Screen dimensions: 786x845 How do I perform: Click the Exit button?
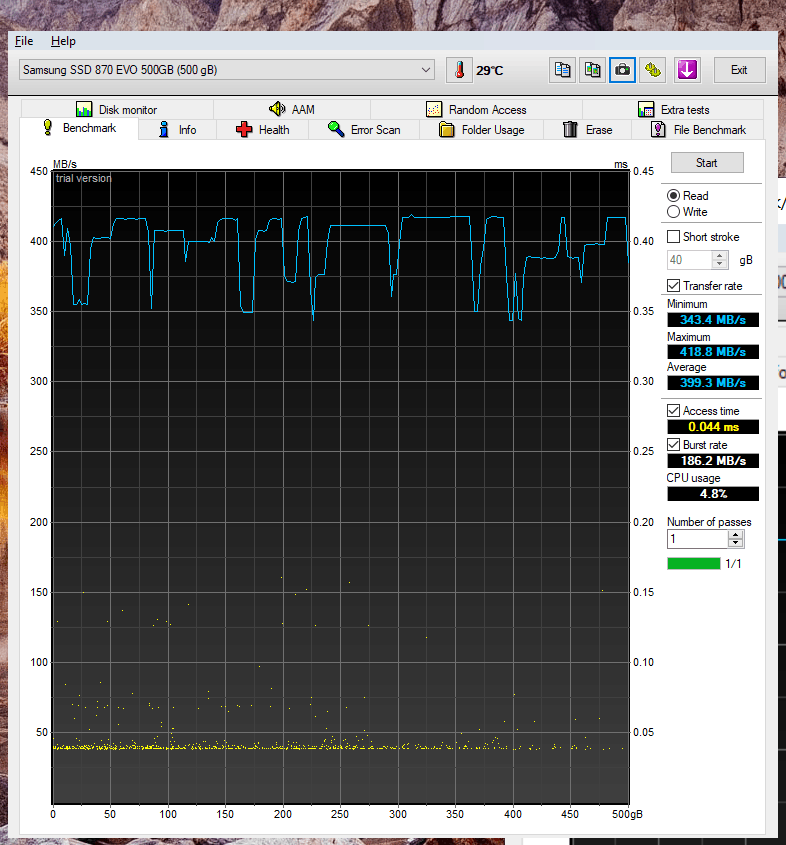coord(739,70)
